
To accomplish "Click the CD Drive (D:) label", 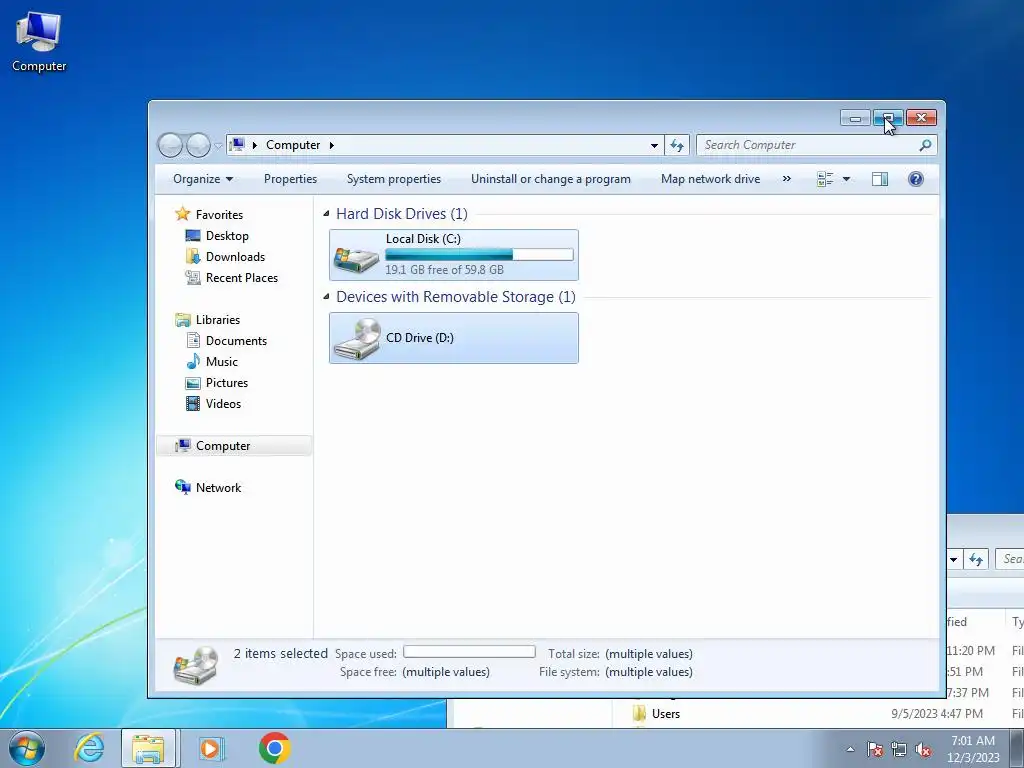I will (x=419, y=338).
